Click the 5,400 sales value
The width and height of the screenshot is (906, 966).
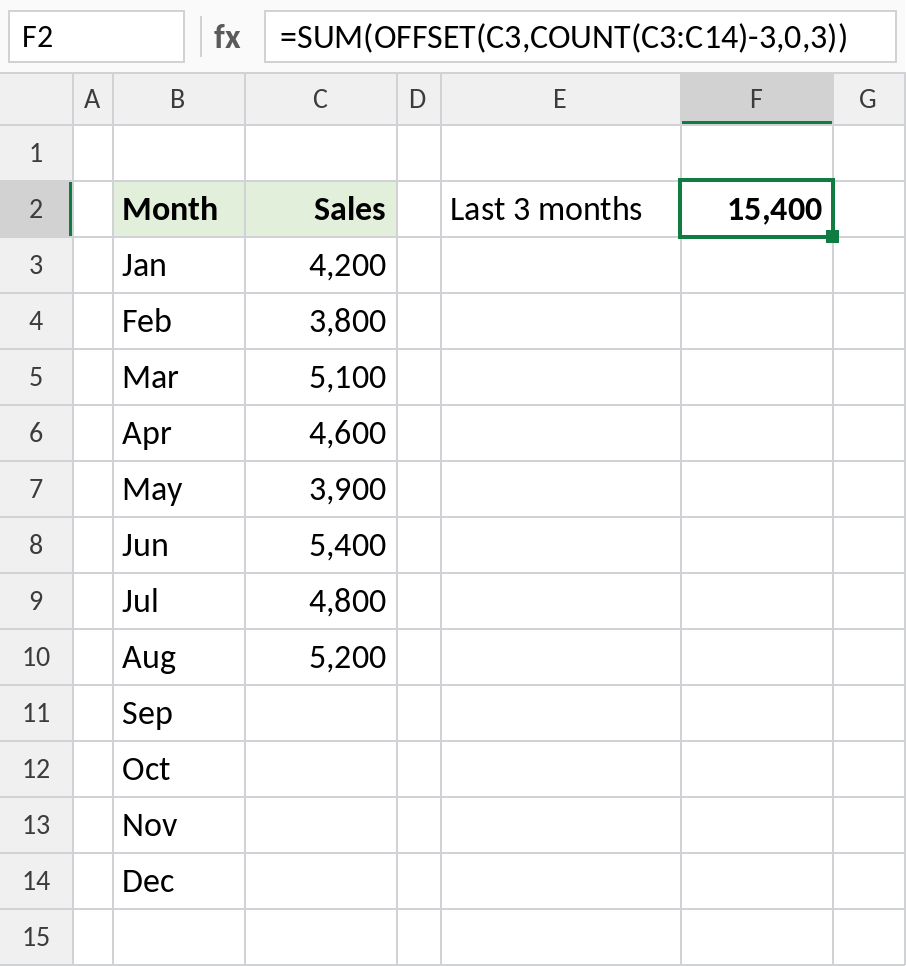pos(321,545)
